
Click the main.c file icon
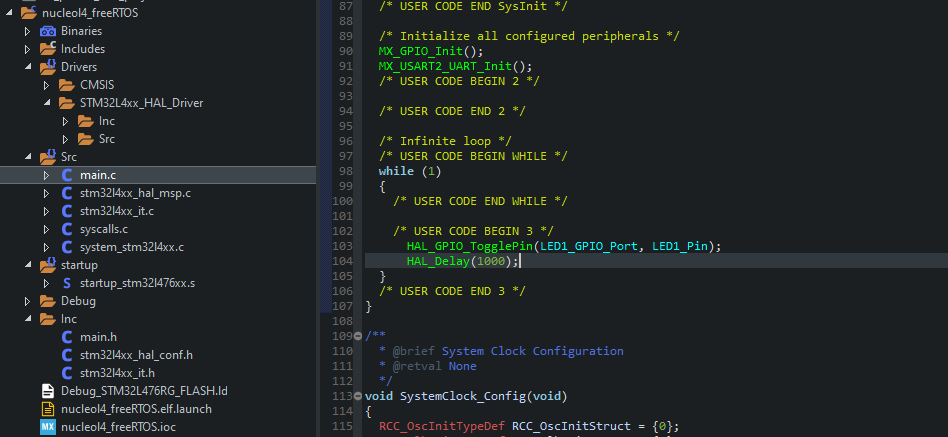click(x=67, y=175)
